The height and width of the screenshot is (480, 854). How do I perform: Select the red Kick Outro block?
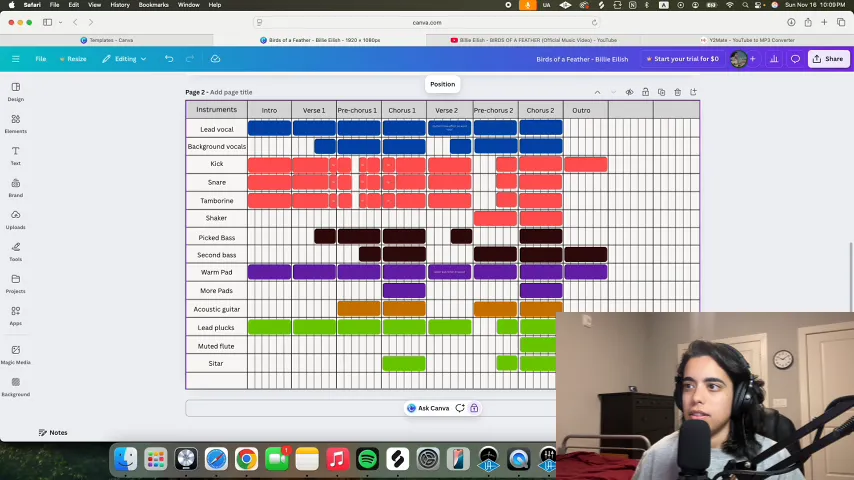pyautogui.click(x=585, y=164)
